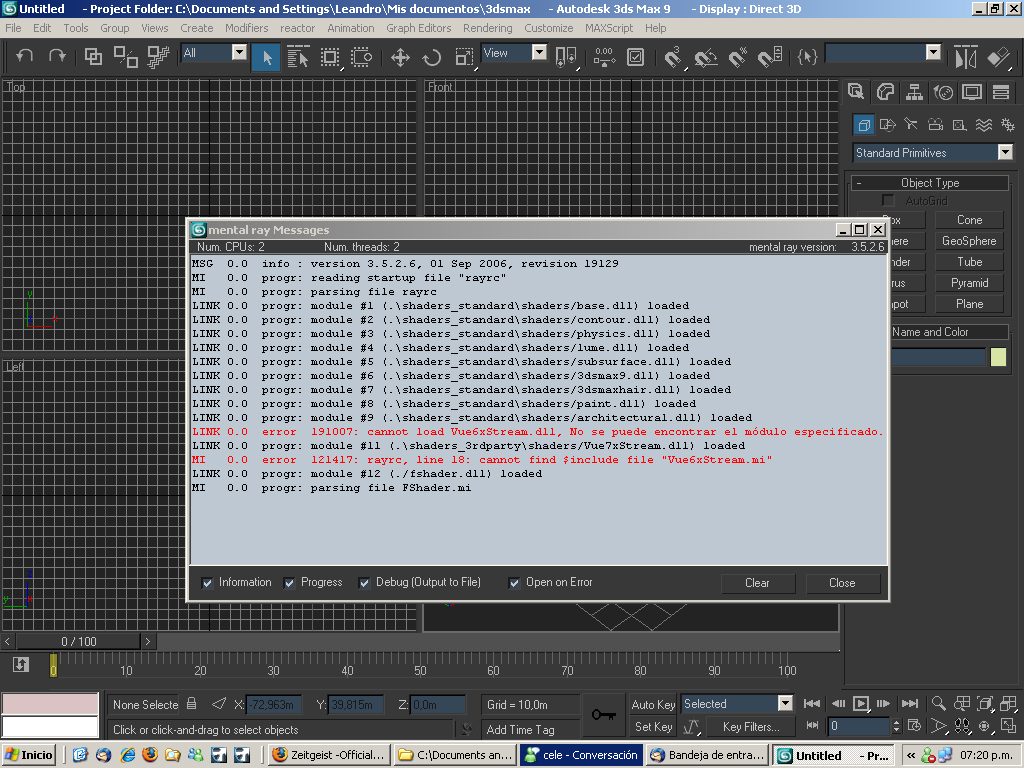Click the 0 / 100 time slider
The height and width of the screenshot is (768, 1024).
pyautogui.click(x=78, y=641)
